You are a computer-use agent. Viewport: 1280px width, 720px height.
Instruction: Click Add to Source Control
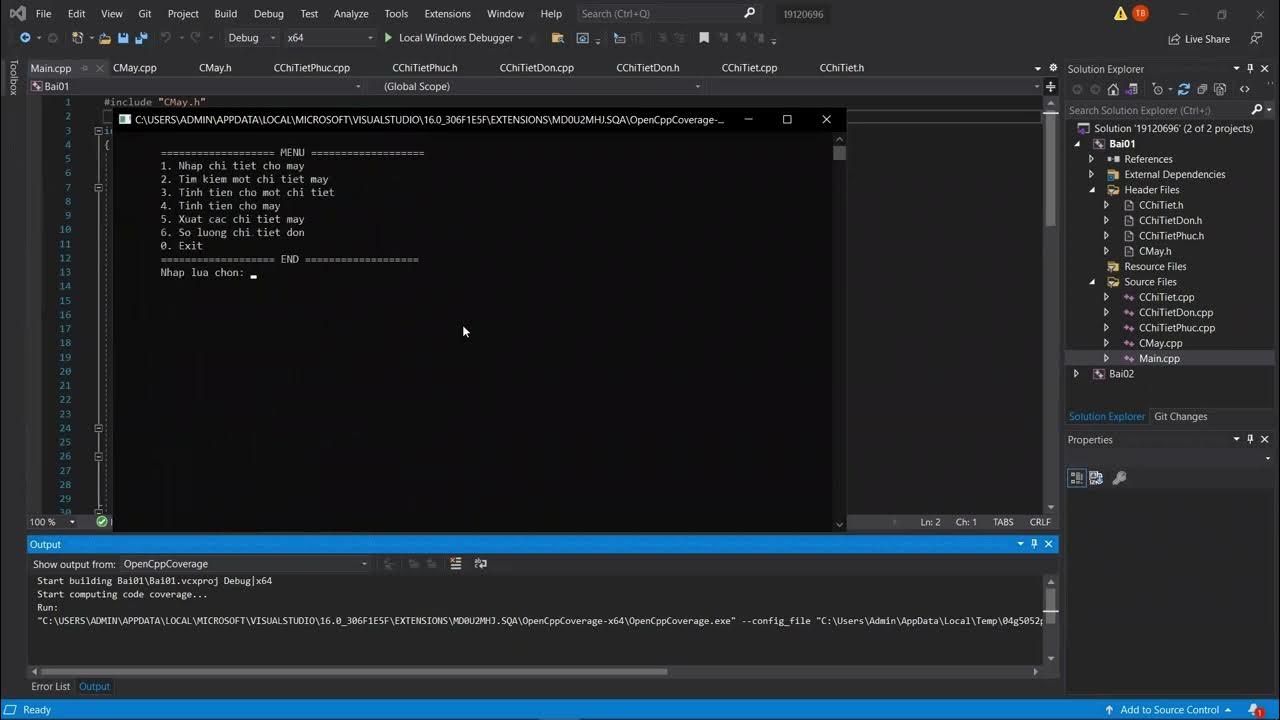[1169, 709]
